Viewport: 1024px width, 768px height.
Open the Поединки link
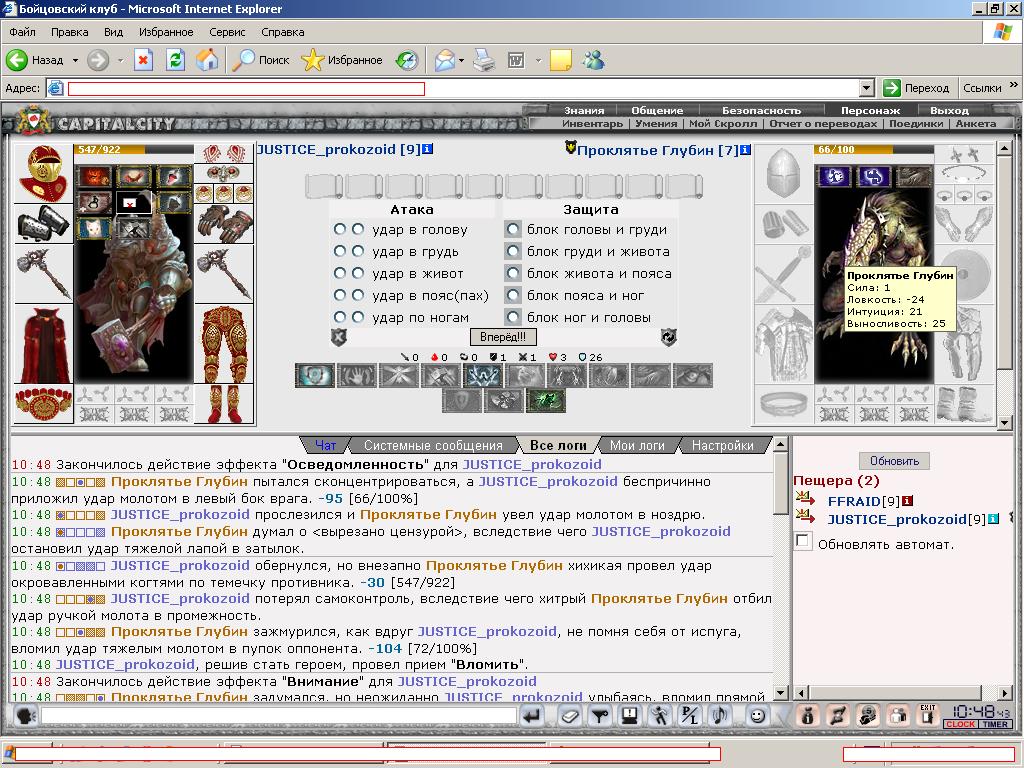[916, 123]
